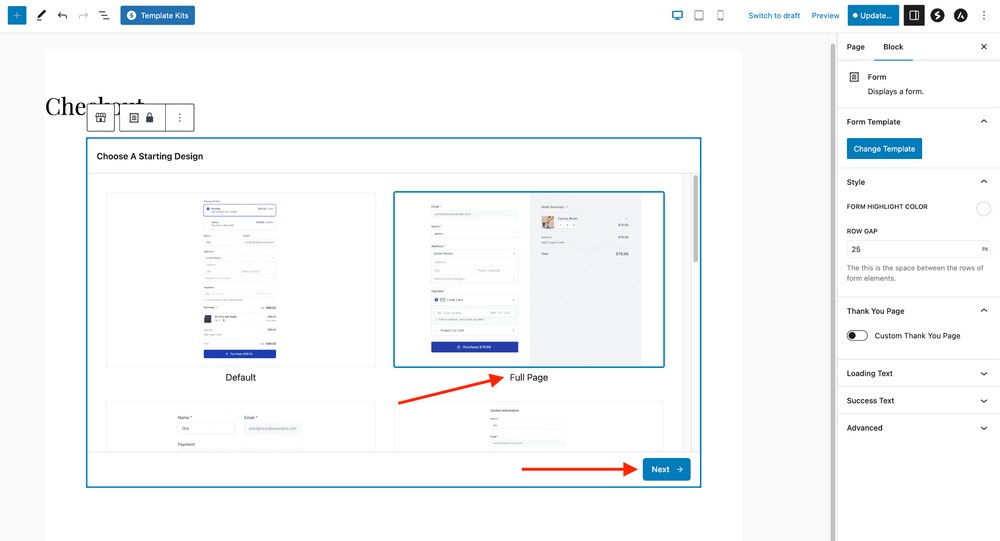Select the Default design thumbnail
Image resolution: width=1000 pixels, height=541 pixels.
(240, 279)
